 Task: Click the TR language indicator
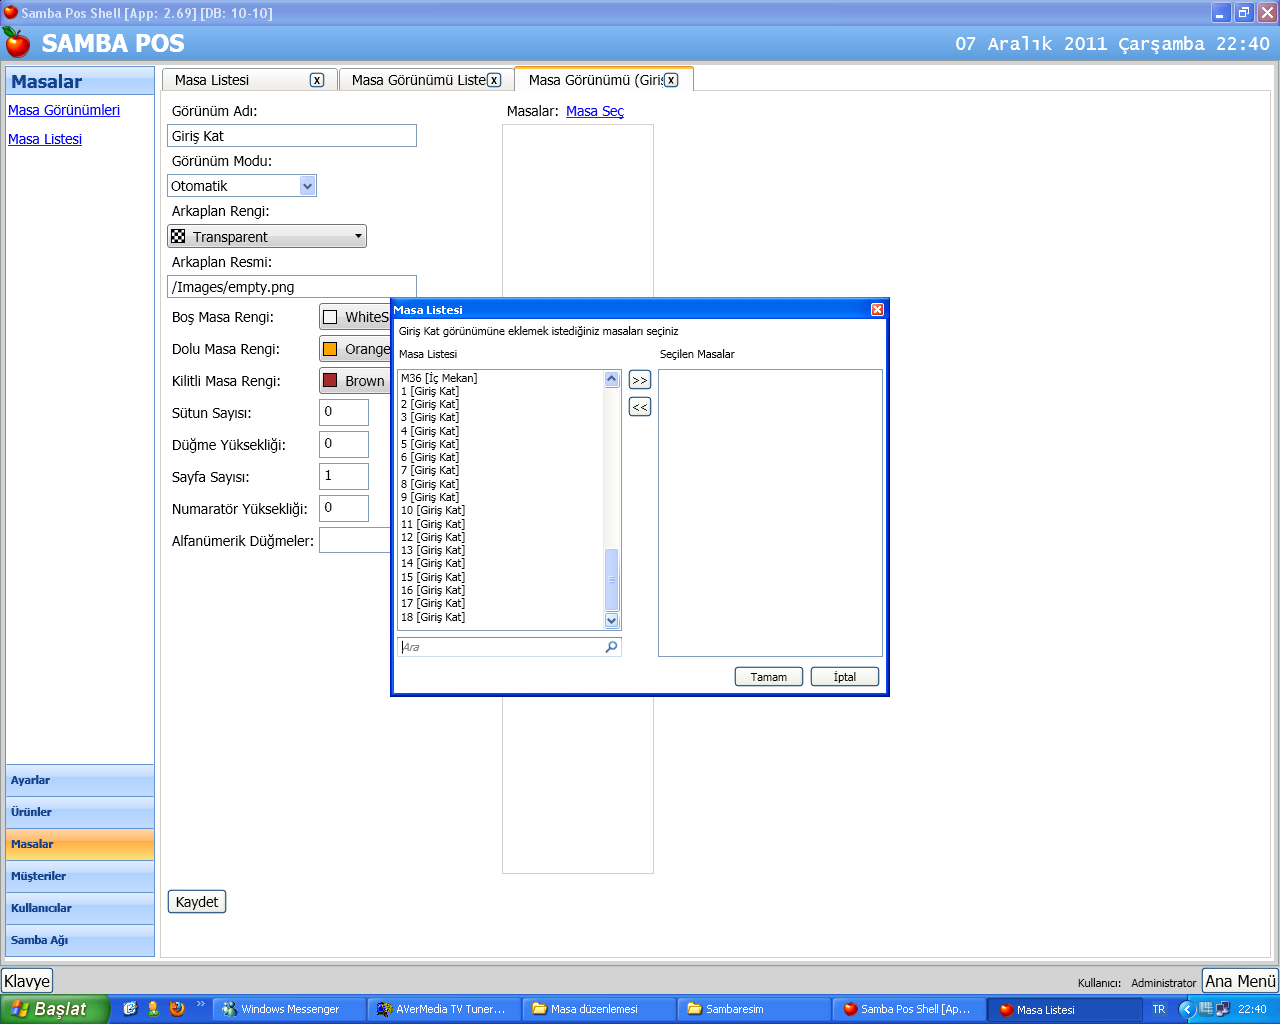click(x=1159, y=1009)
